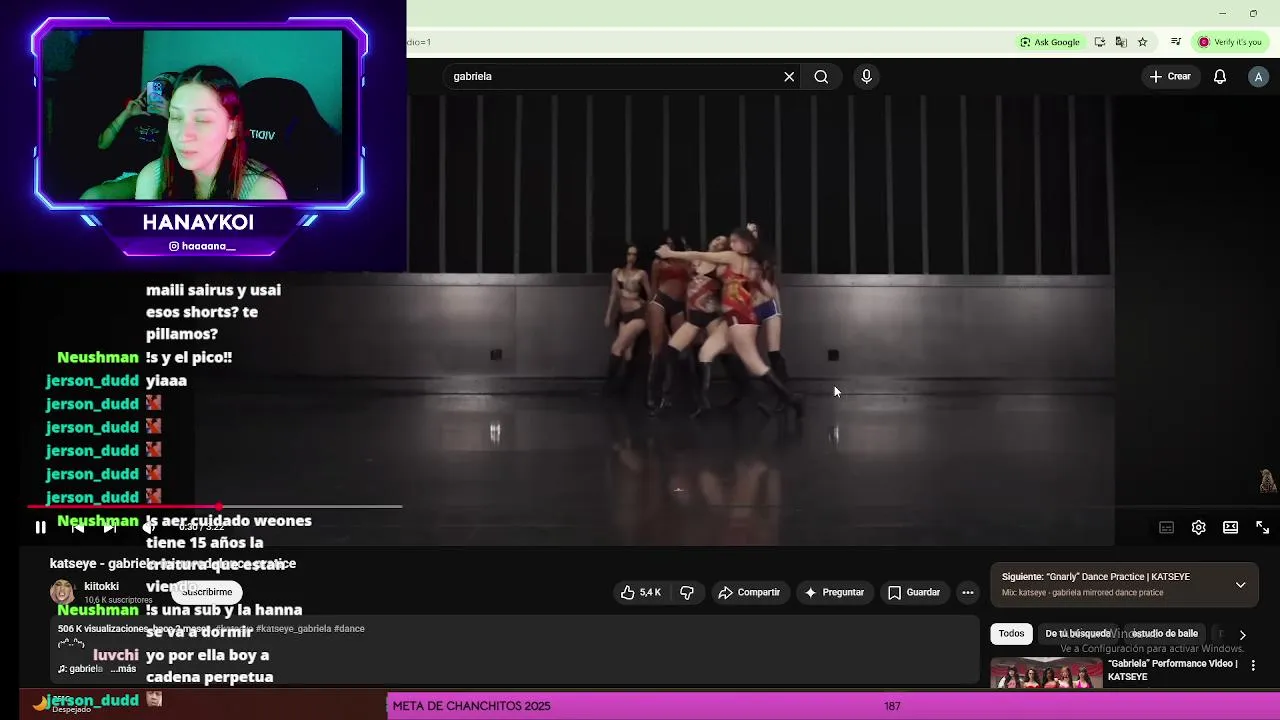The width and height of the screenshot is (1280, 720).
Task: Open the video player settings gear
Action: [x=1198, y=528]
